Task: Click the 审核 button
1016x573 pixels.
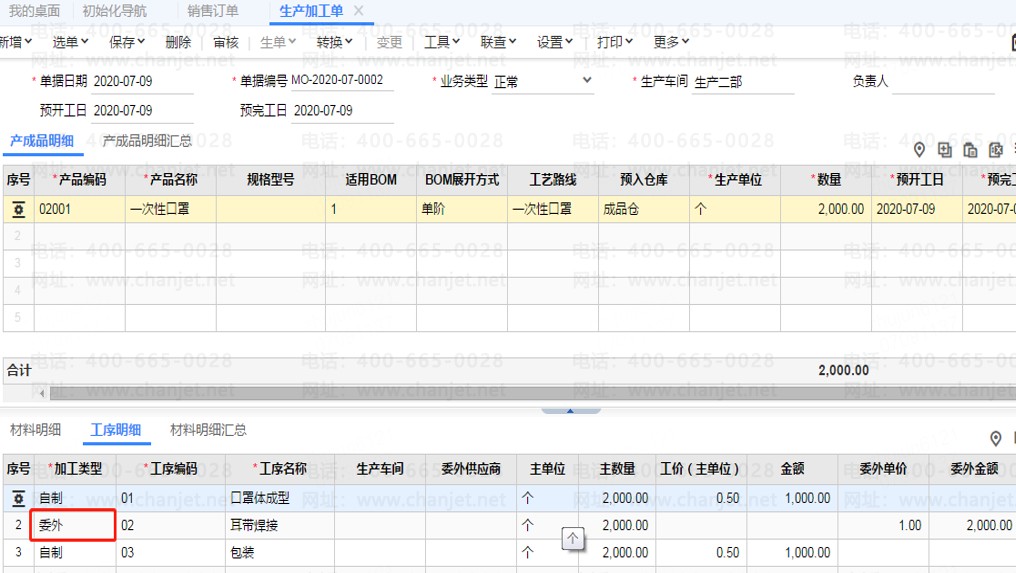Action: (226, 42)
